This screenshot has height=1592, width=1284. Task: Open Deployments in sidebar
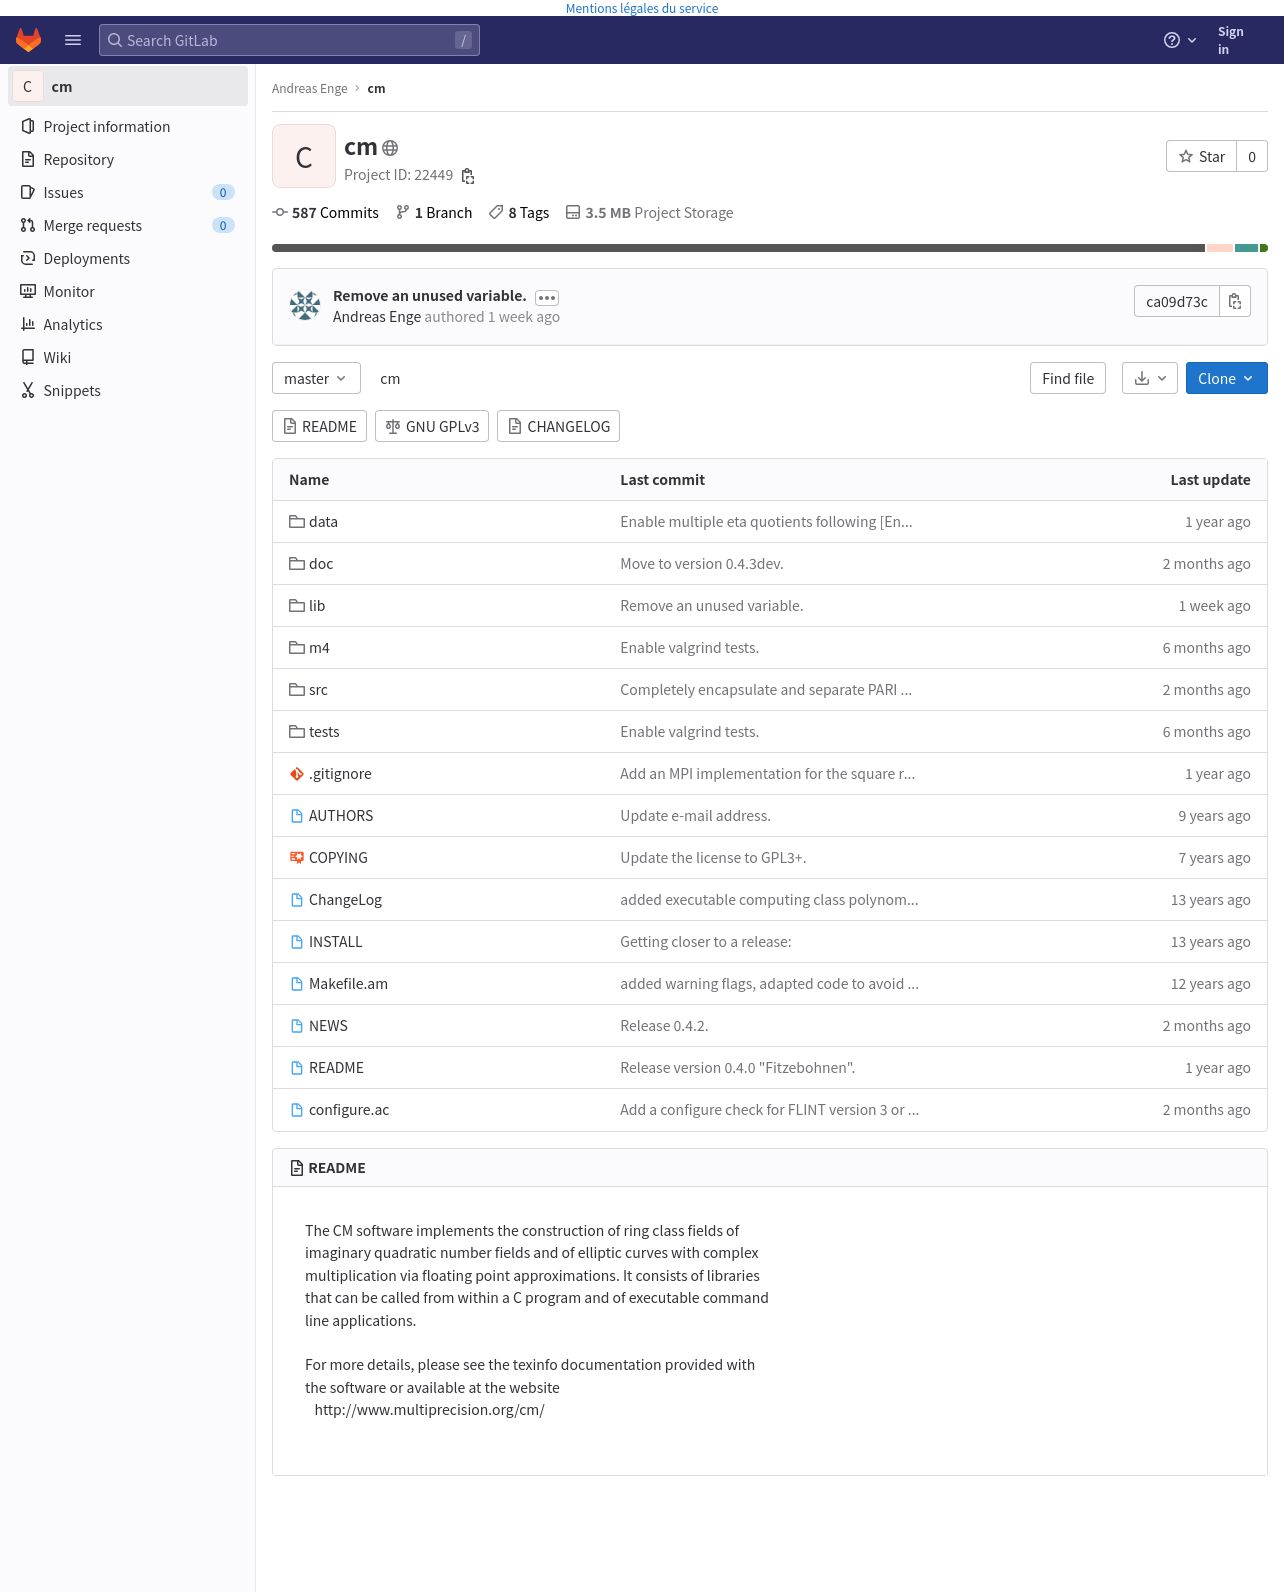[128, 259]
